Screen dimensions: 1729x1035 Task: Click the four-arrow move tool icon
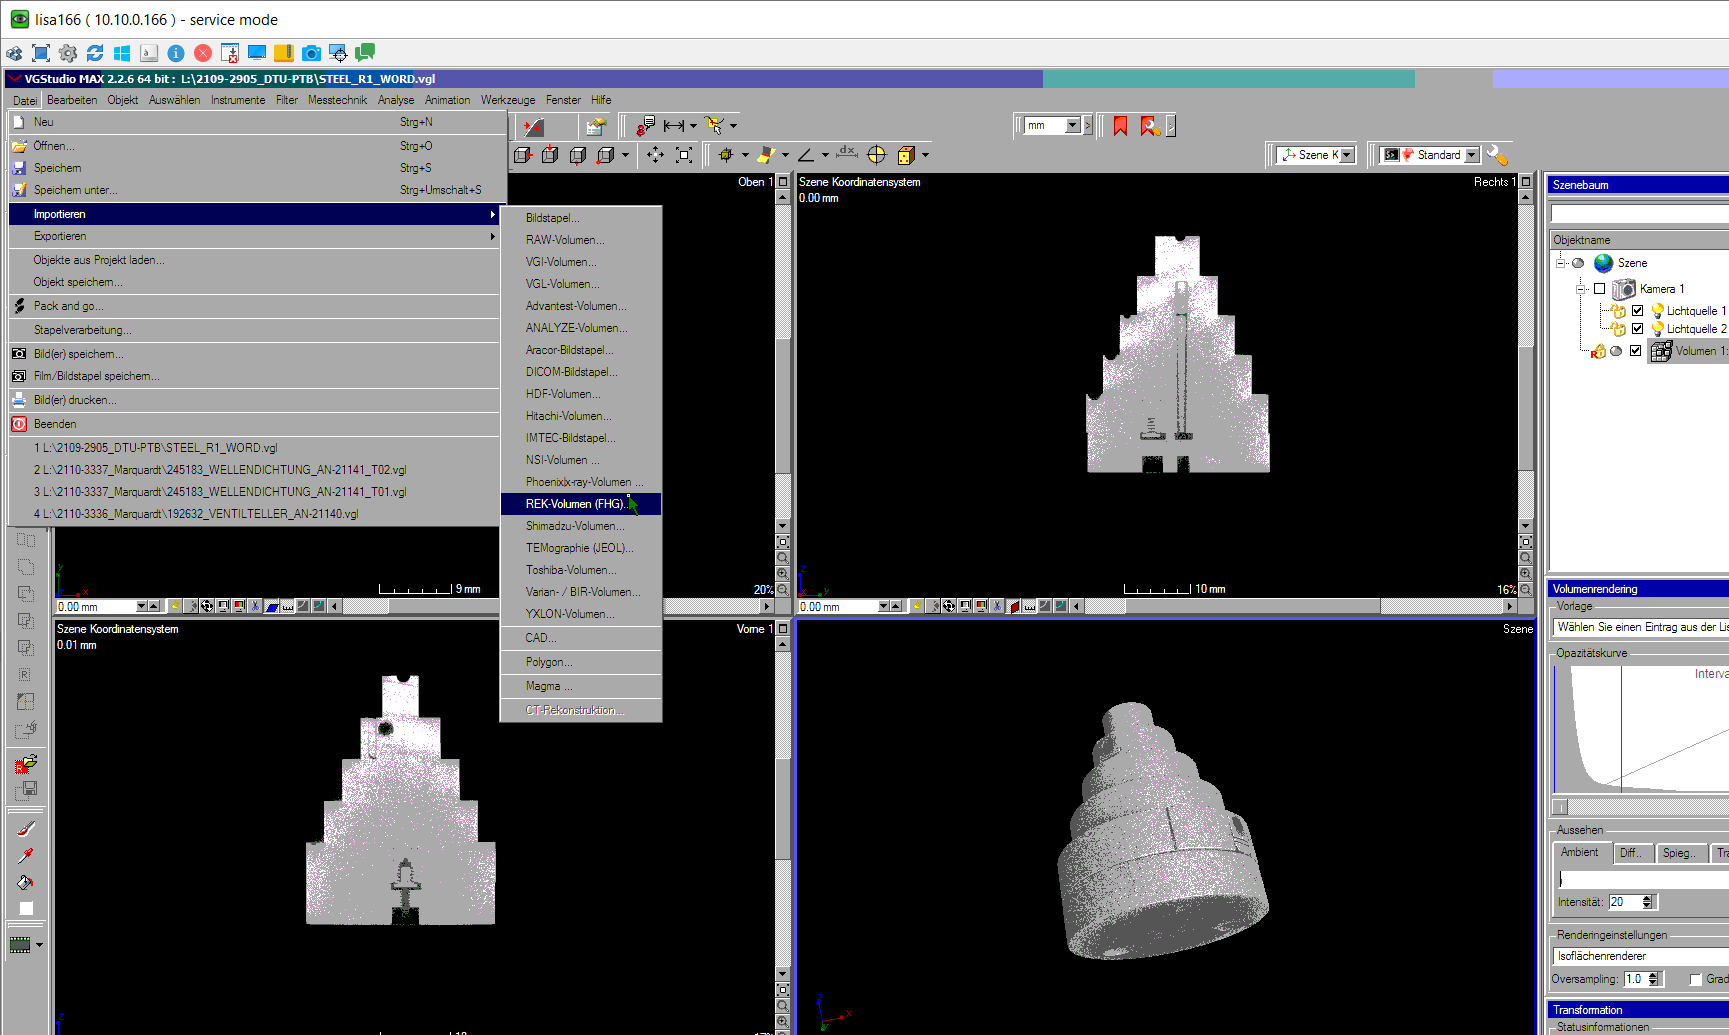click(655, 155)
